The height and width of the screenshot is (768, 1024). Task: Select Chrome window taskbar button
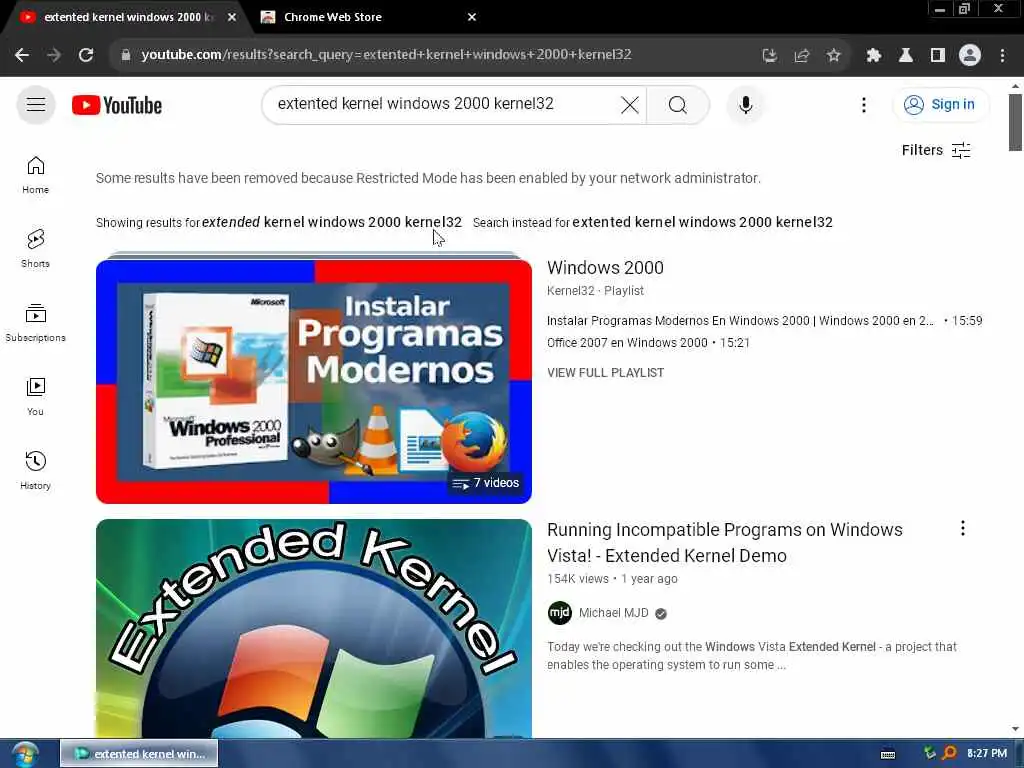pos(139,754)
